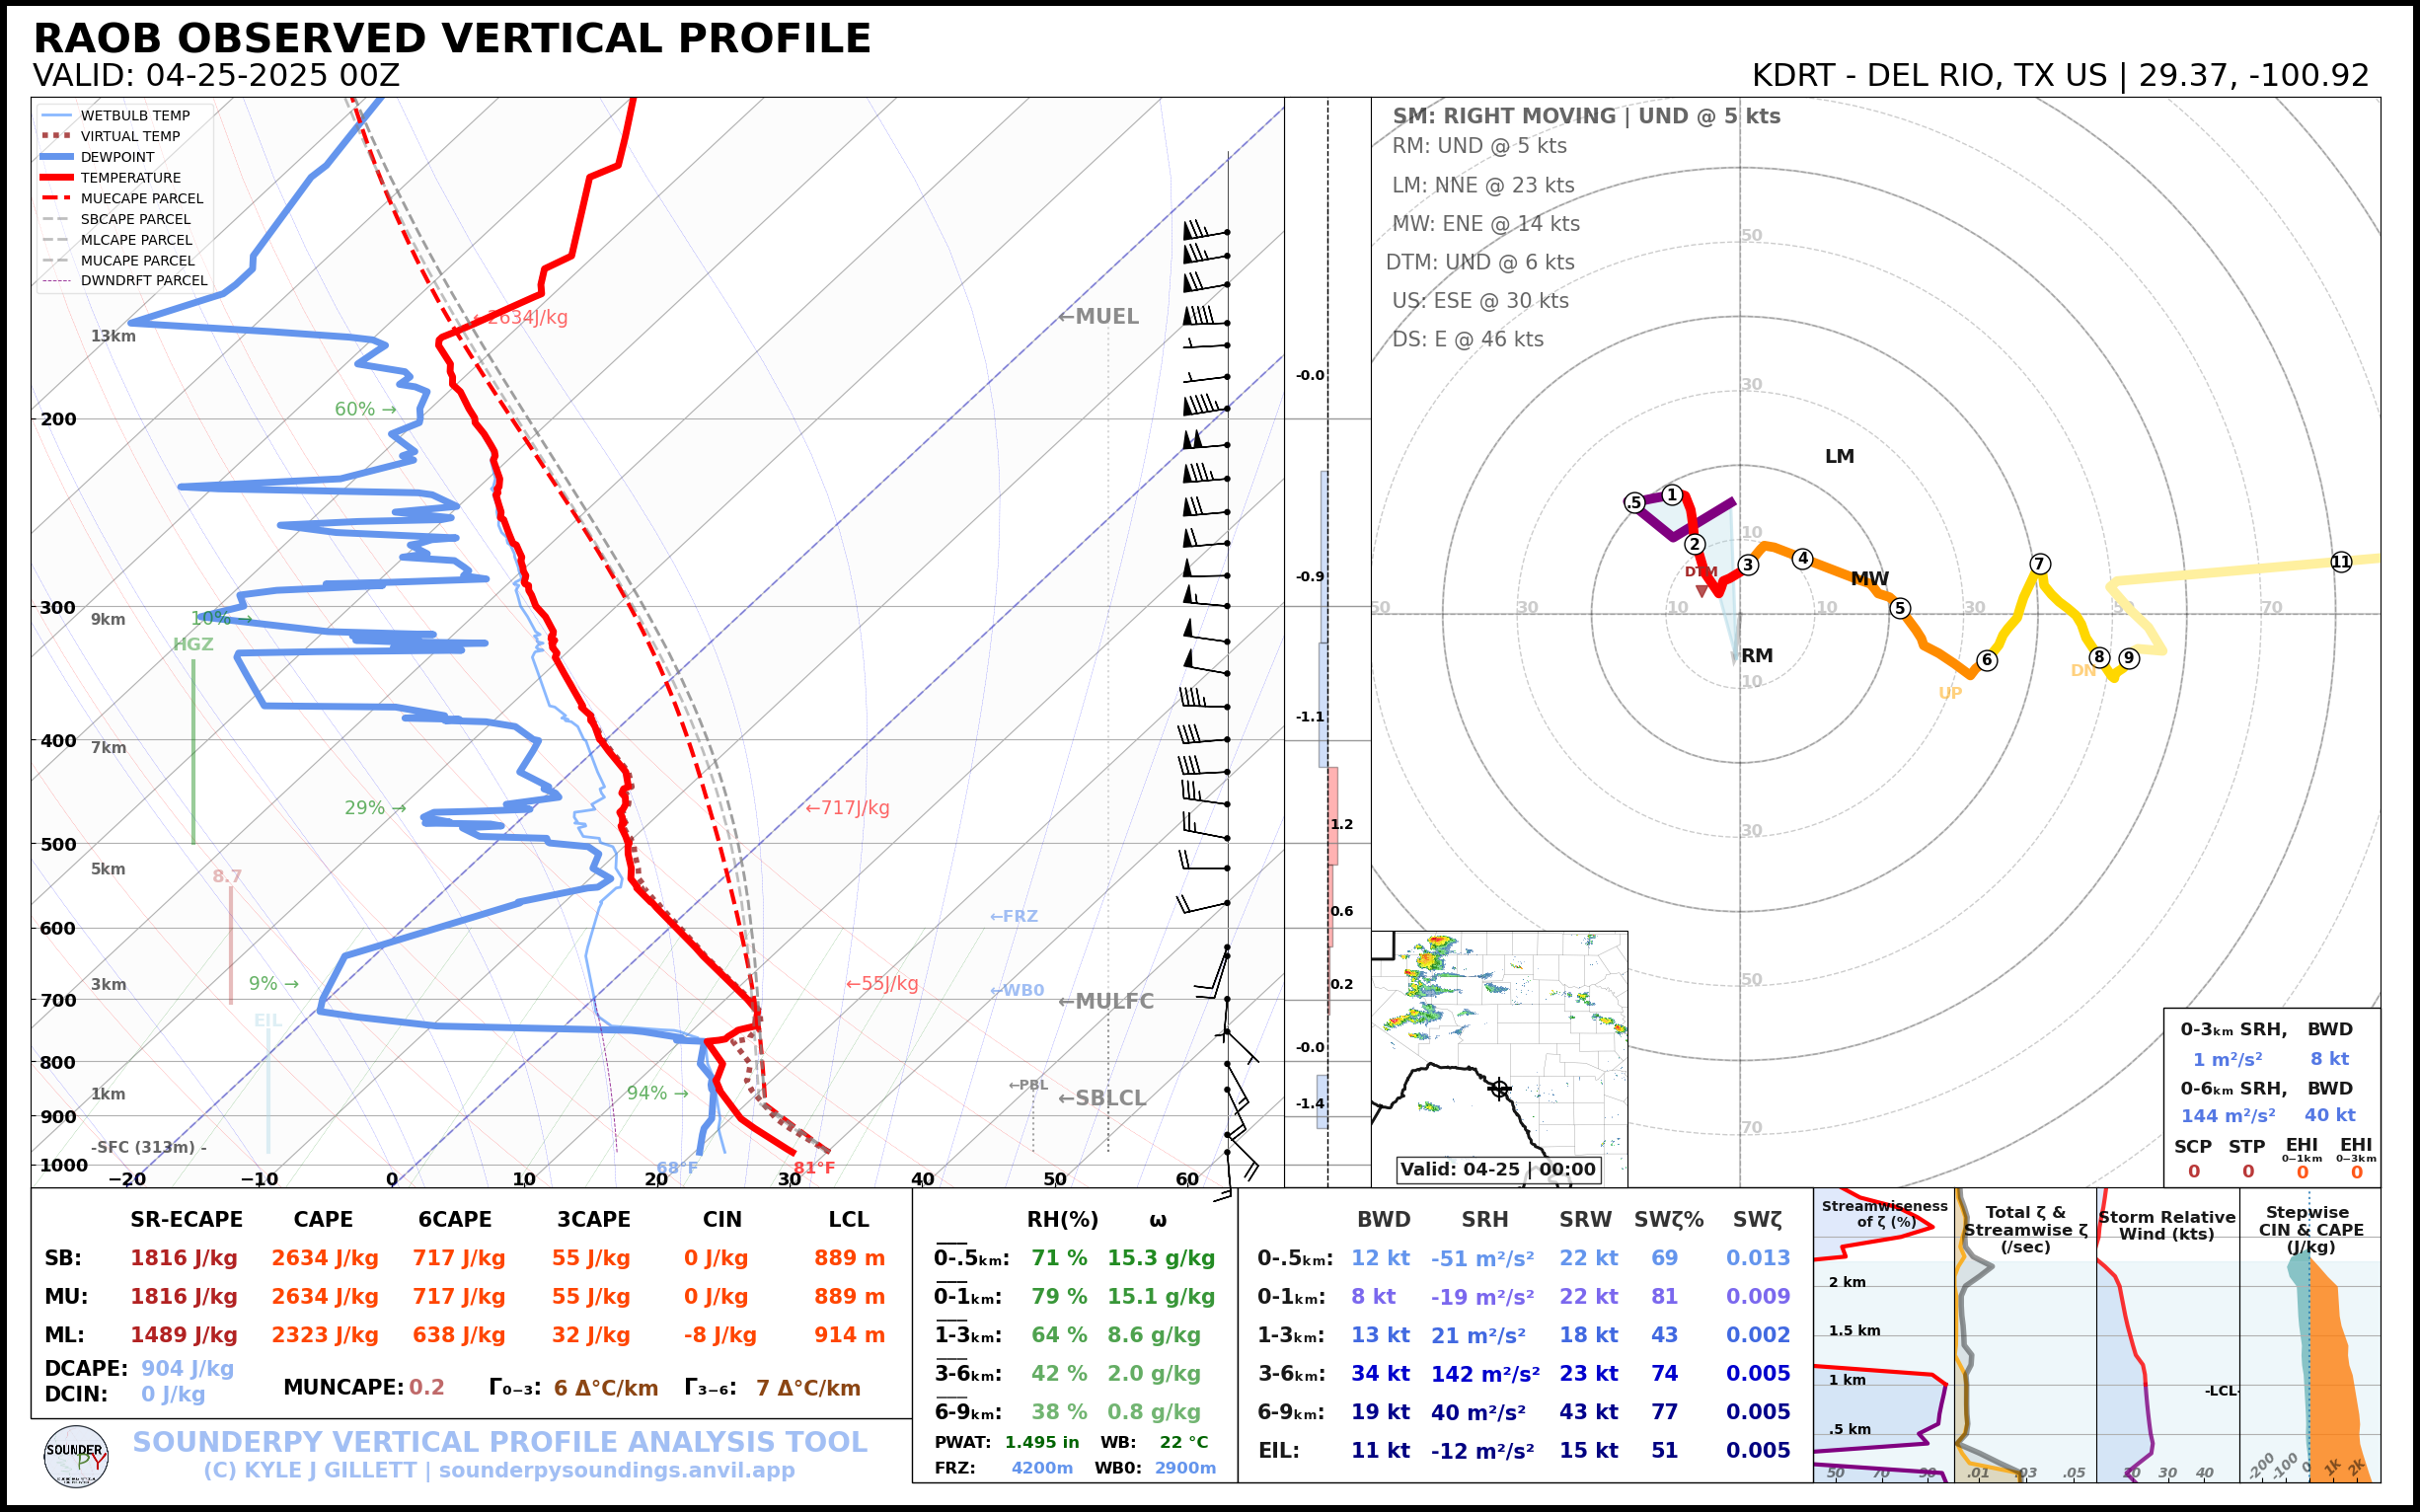Click hodograph height marker number 11
Screen dimensions: 2420x1512
pos(2341,562)
